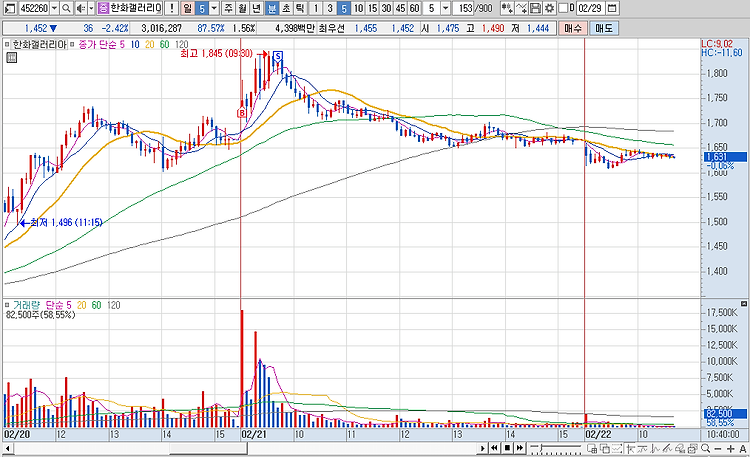Adjust the bottom zoom level slider
Image resolution: width=750 pixels, height=457 pixels.
556,448
